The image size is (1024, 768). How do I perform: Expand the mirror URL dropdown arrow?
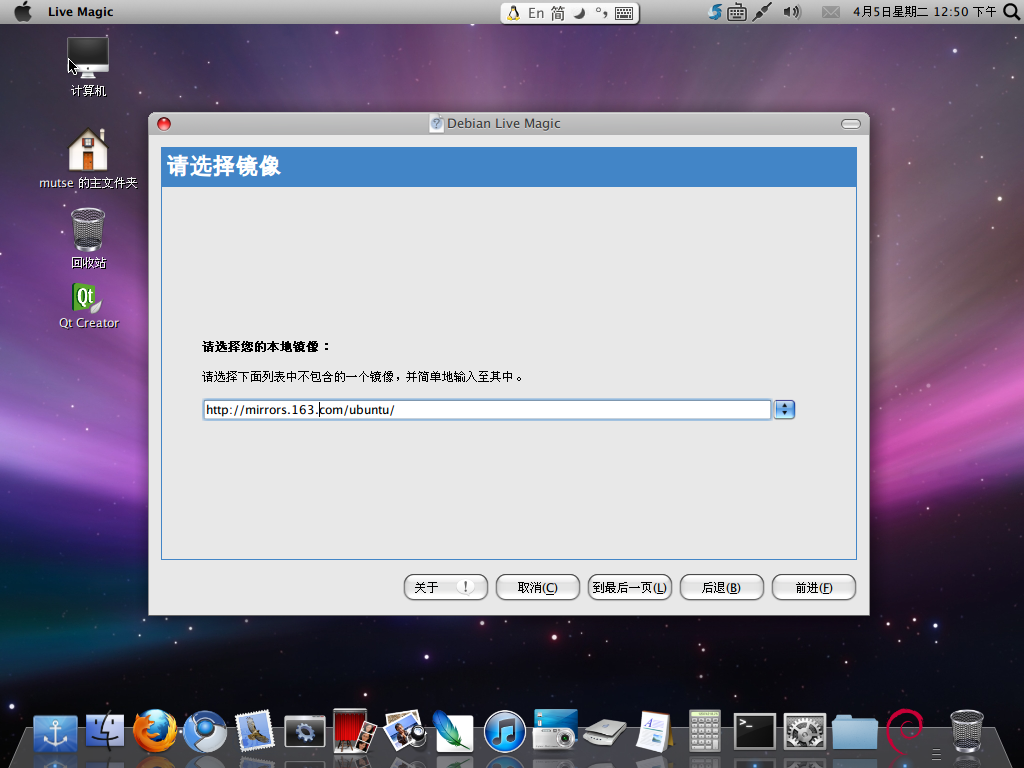[x=784, y=409]
